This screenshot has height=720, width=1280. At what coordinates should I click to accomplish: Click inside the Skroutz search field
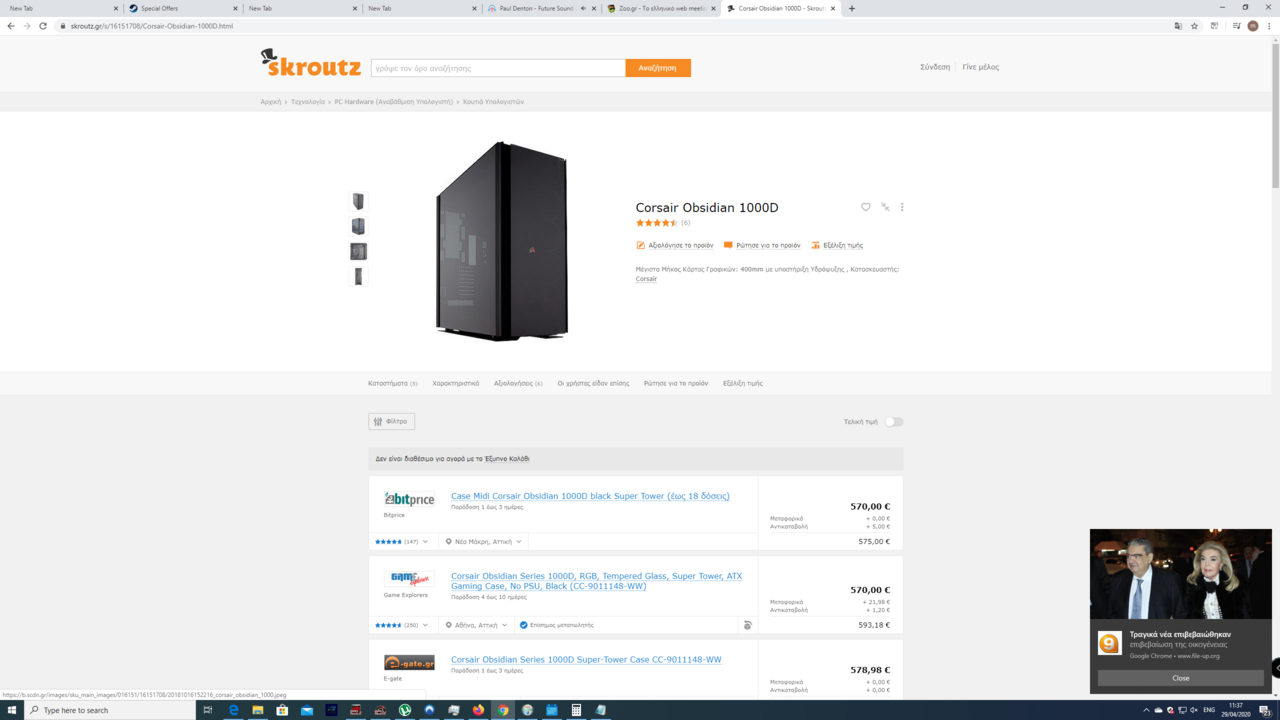coord(498,68)
